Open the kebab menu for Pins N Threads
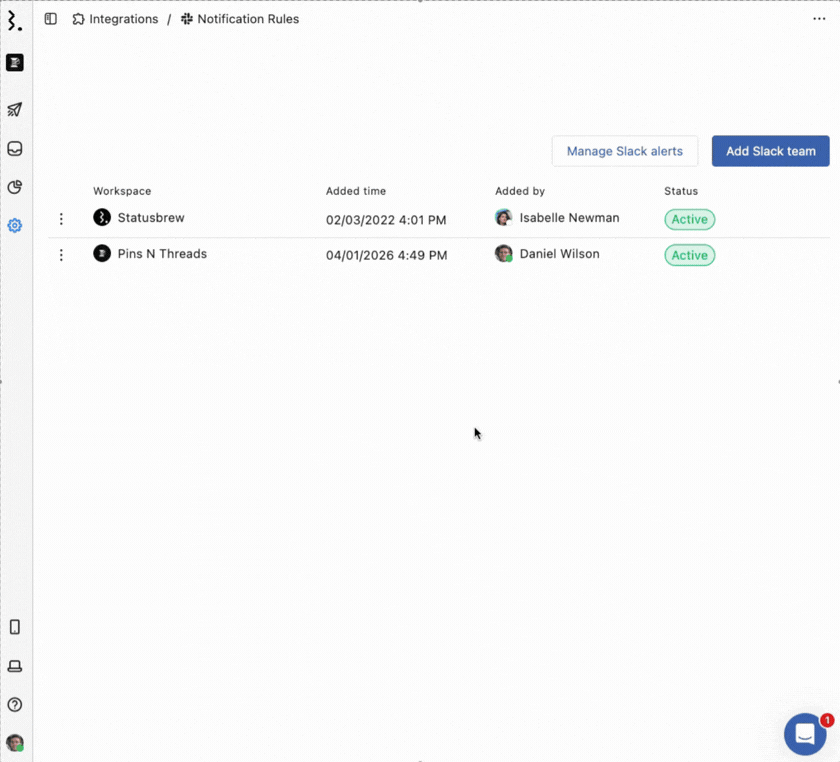This screenshot has height=762, width=840. [61, 254]
